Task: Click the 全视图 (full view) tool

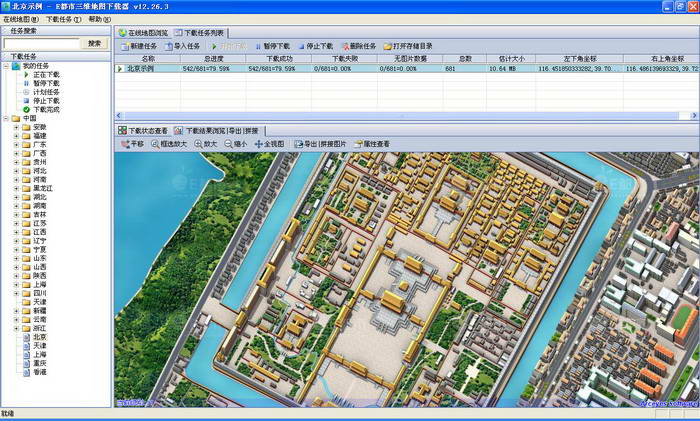Action: pyautogui.click(x=269, y=144)
